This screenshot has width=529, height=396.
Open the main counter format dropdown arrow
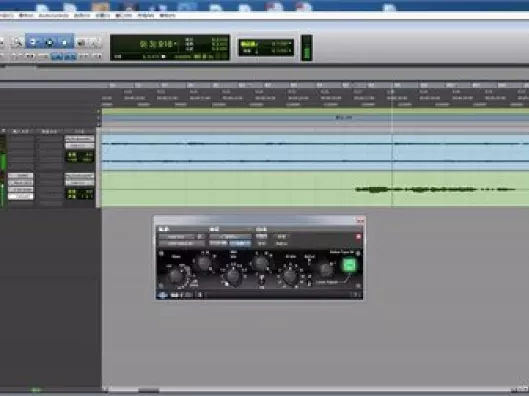[x=175, y=43]
